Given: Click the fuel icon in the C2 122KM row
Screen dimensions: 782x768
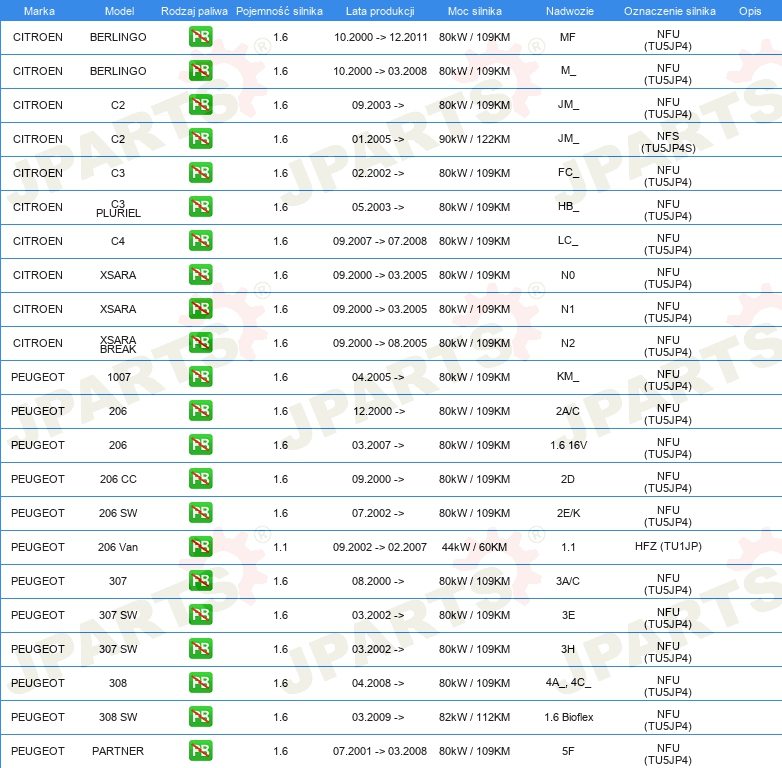Looking at the screenshot, I should click(200, 139).
